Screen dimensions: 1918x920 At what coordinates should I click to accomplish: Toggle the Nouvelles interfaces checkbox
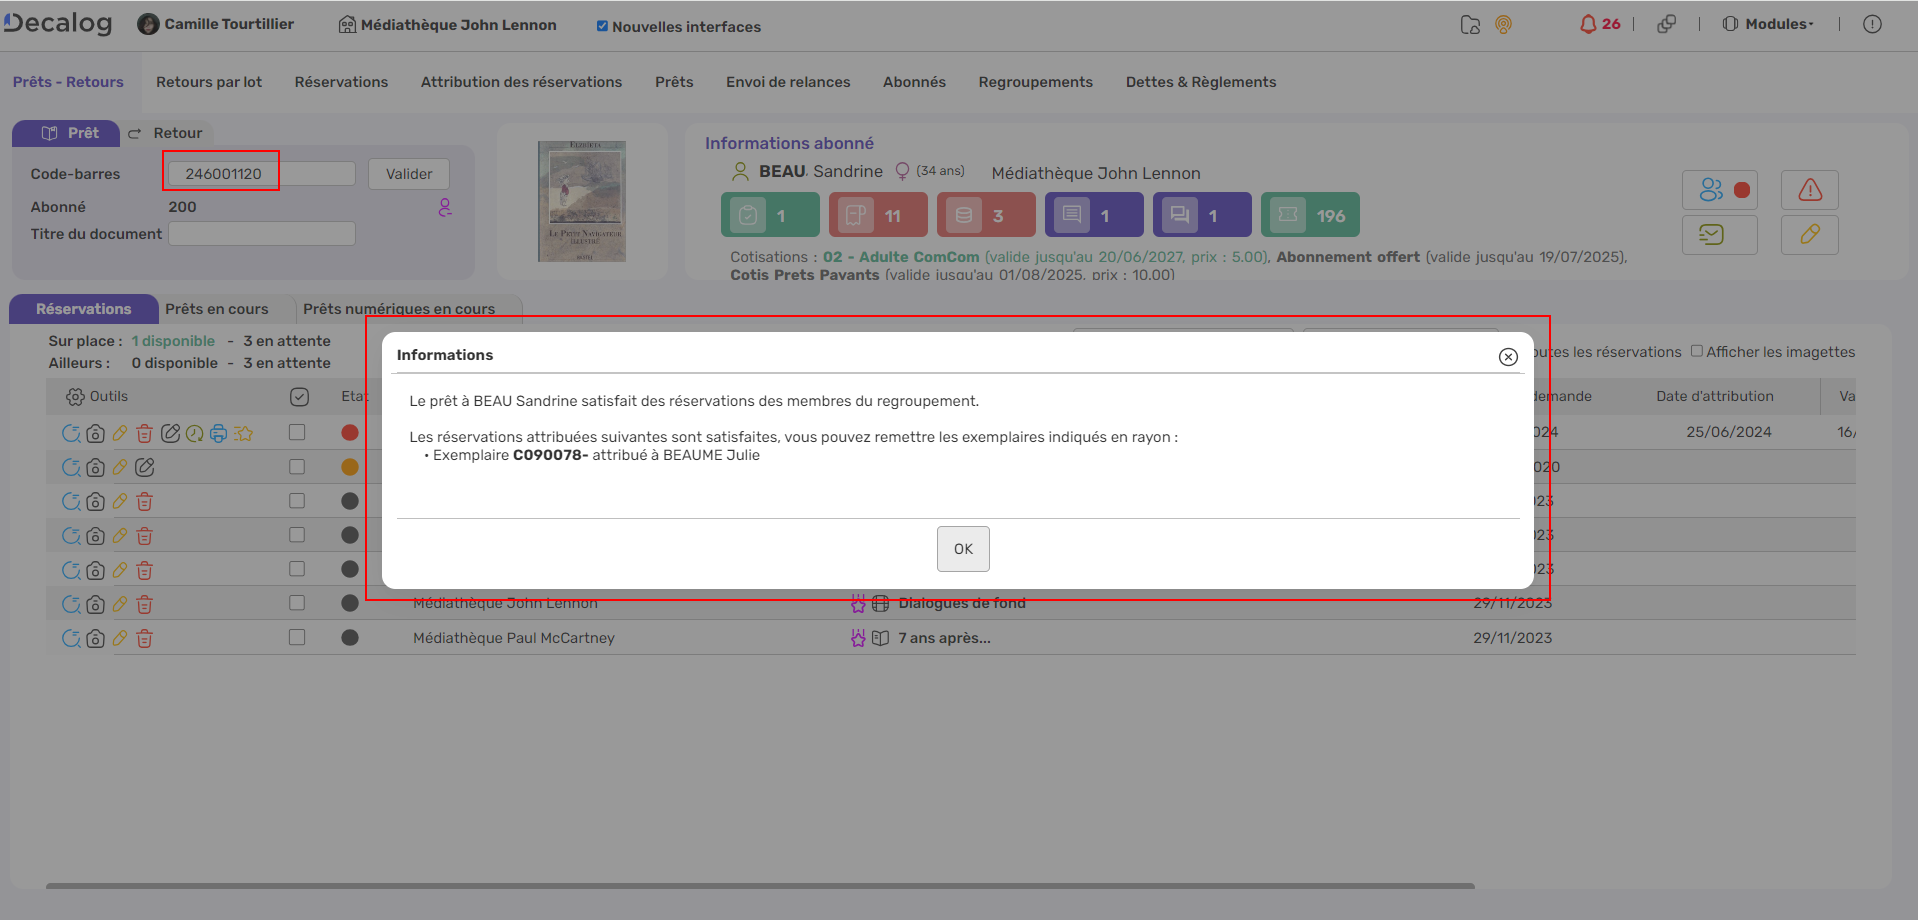601,27
